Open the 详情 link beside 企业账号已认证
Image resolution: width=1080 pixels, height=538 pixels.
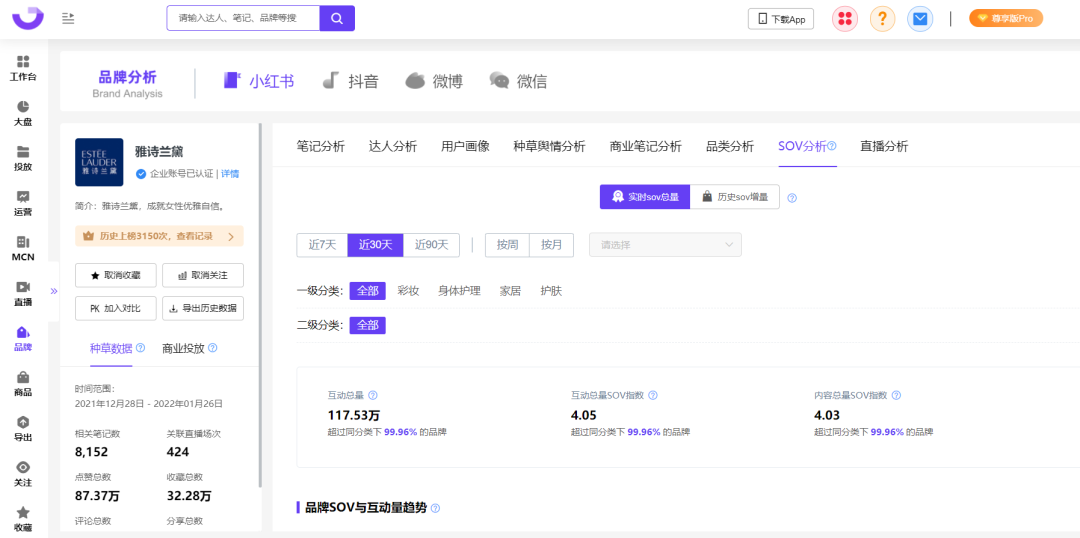tap(231, 174)
